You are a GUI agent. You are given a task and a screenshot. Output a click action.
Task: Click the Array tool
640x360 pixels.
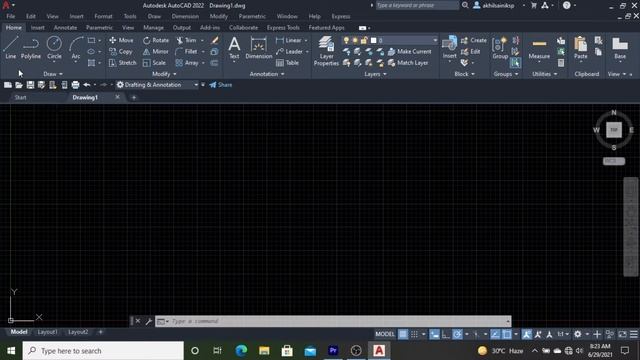pos(187,63)
